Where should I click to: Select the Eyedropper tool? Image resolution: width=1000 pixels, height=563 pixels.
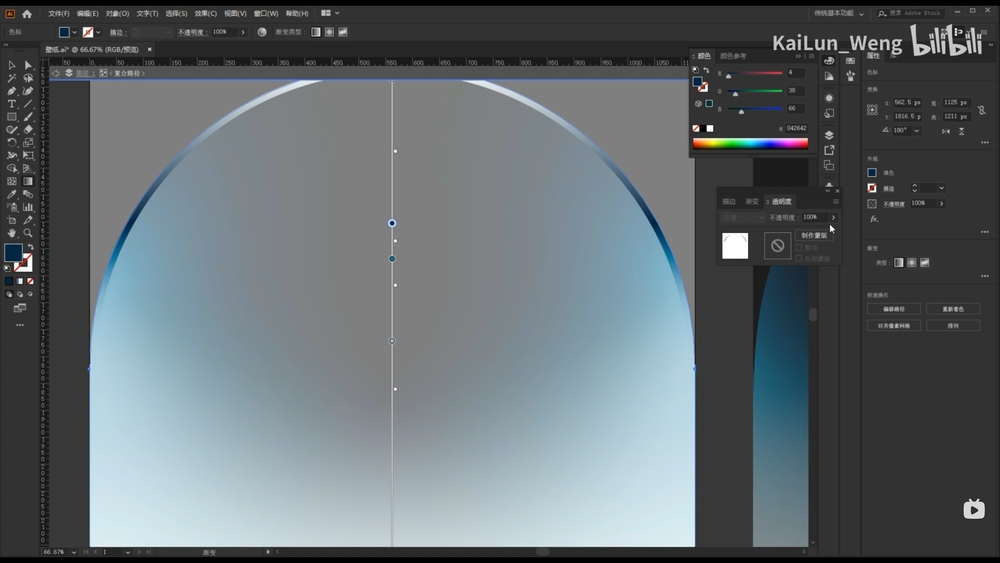11,194
